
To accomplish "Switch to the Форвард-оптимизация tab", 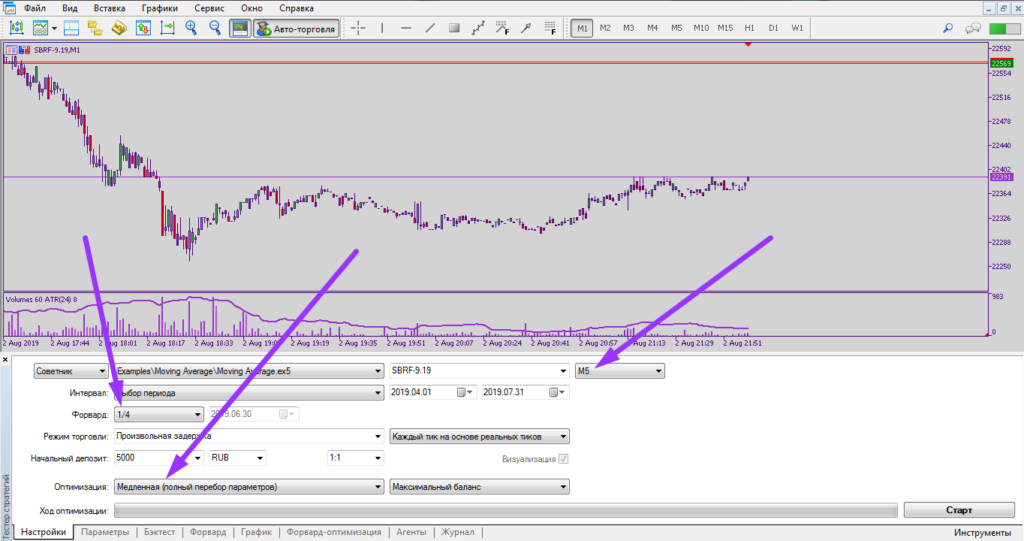I will [x=334, y=532].
